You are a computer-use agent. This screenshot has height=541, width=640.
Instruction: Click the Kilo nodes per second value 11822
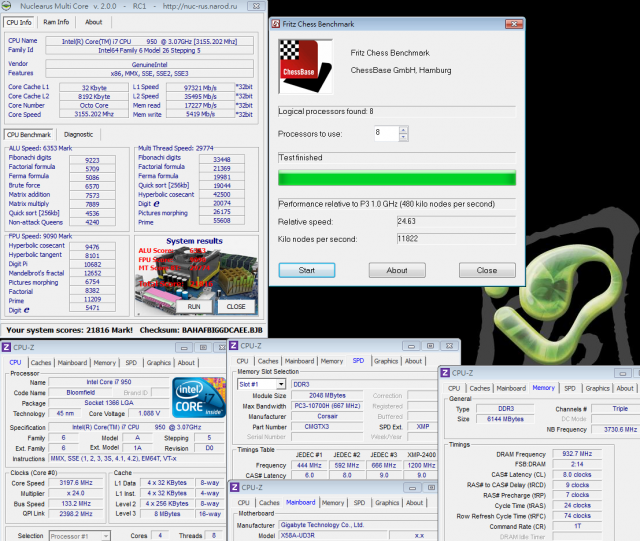click(456, 239)
